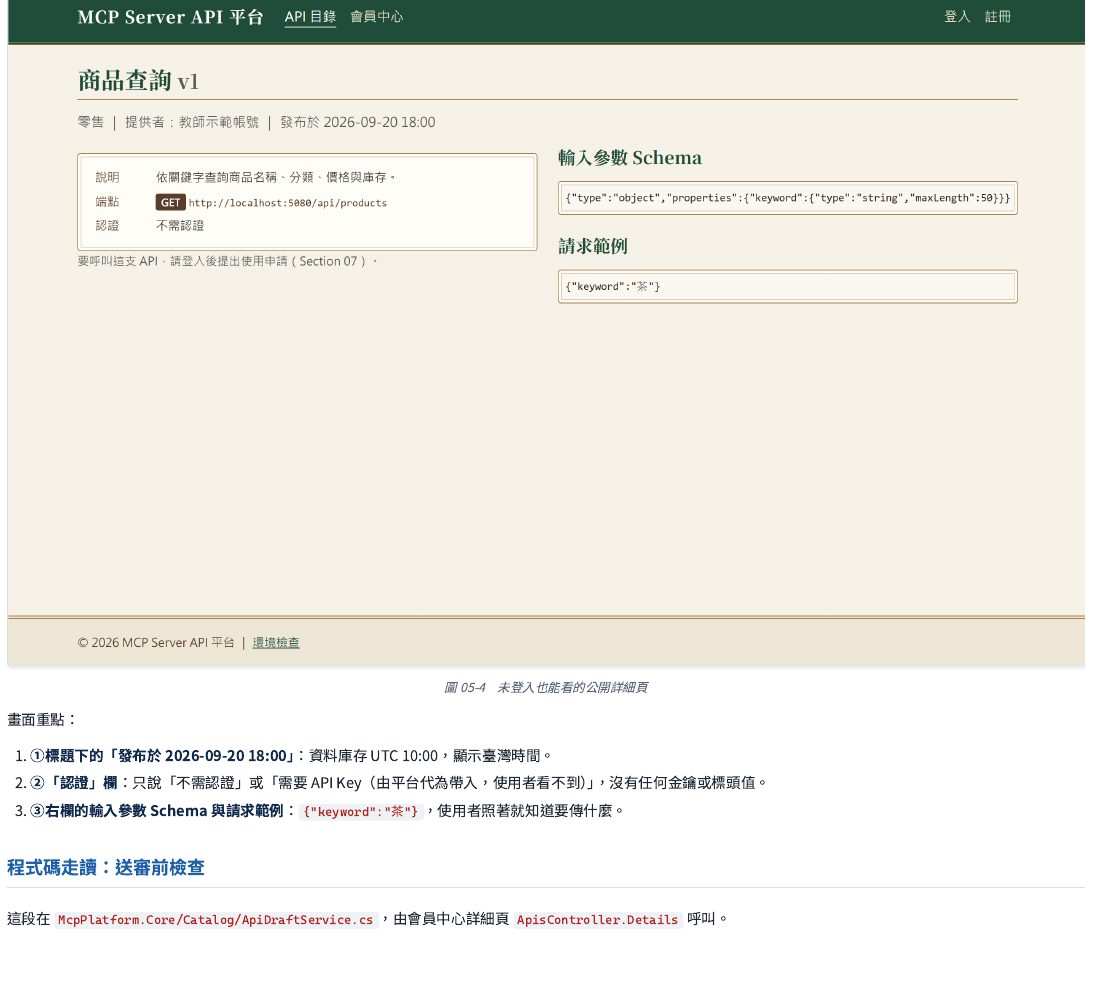Click inline code {"keyword":"茶"} in list item 3

tap(360, 811)
